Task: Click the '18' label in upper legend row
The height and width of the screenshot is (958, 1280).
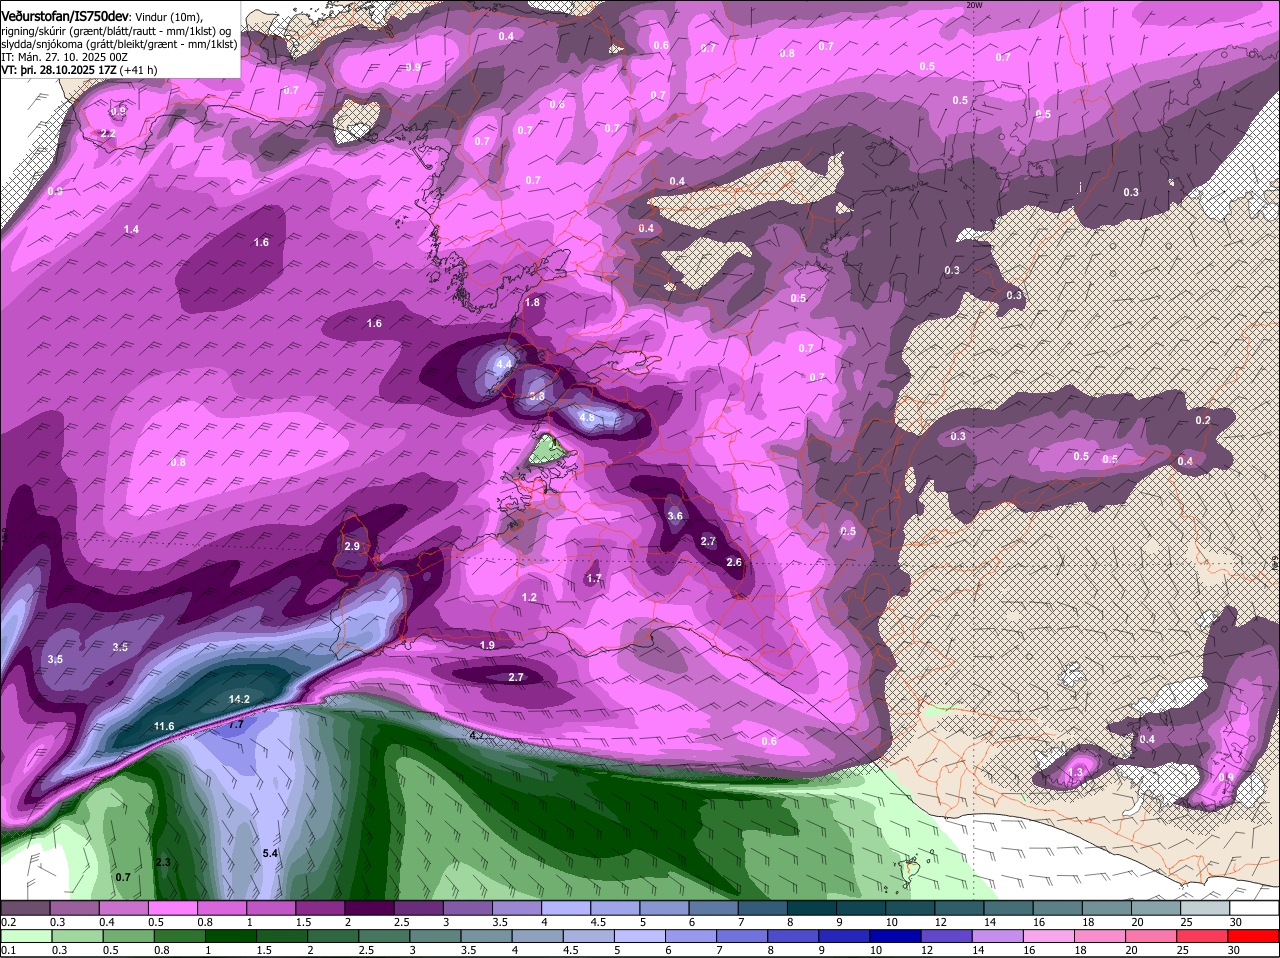Action: [x=1088, y=922]
